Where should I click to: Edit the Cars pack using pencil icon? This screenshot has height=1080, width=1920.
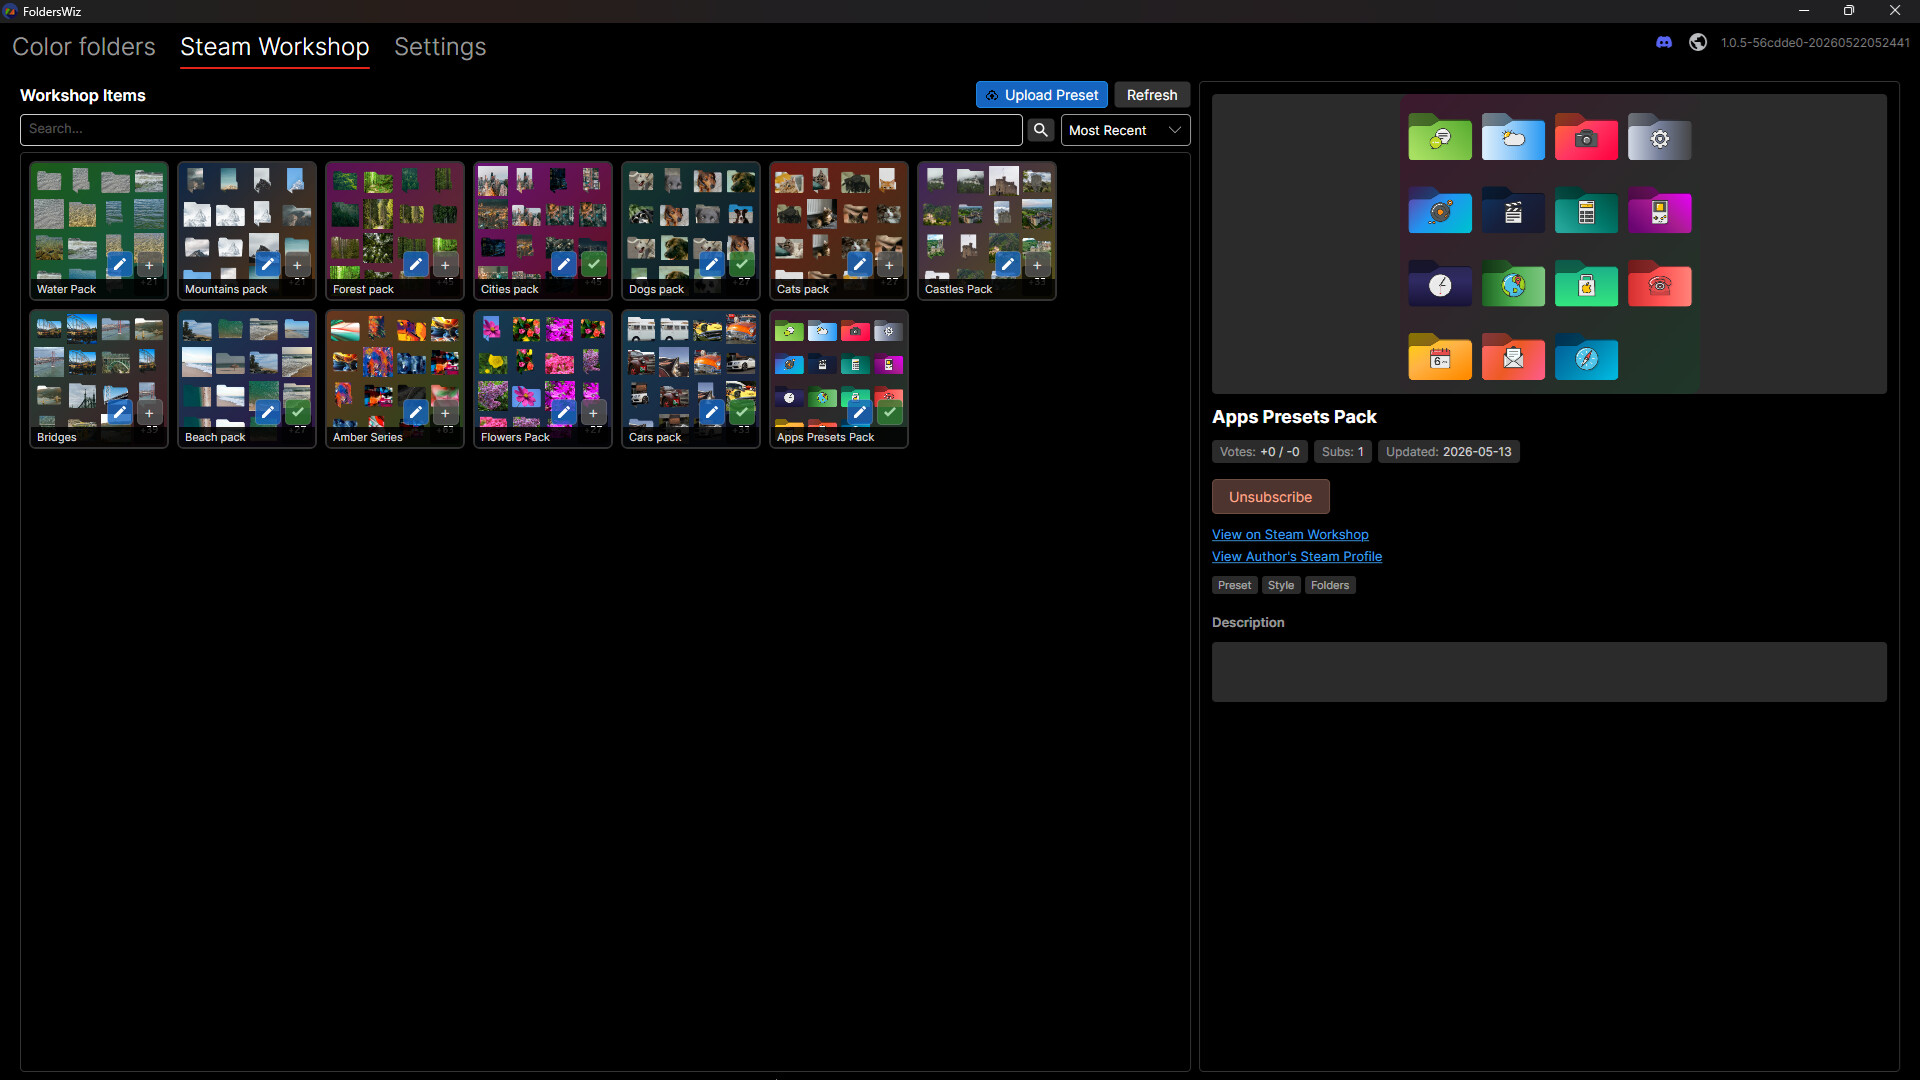711,413
